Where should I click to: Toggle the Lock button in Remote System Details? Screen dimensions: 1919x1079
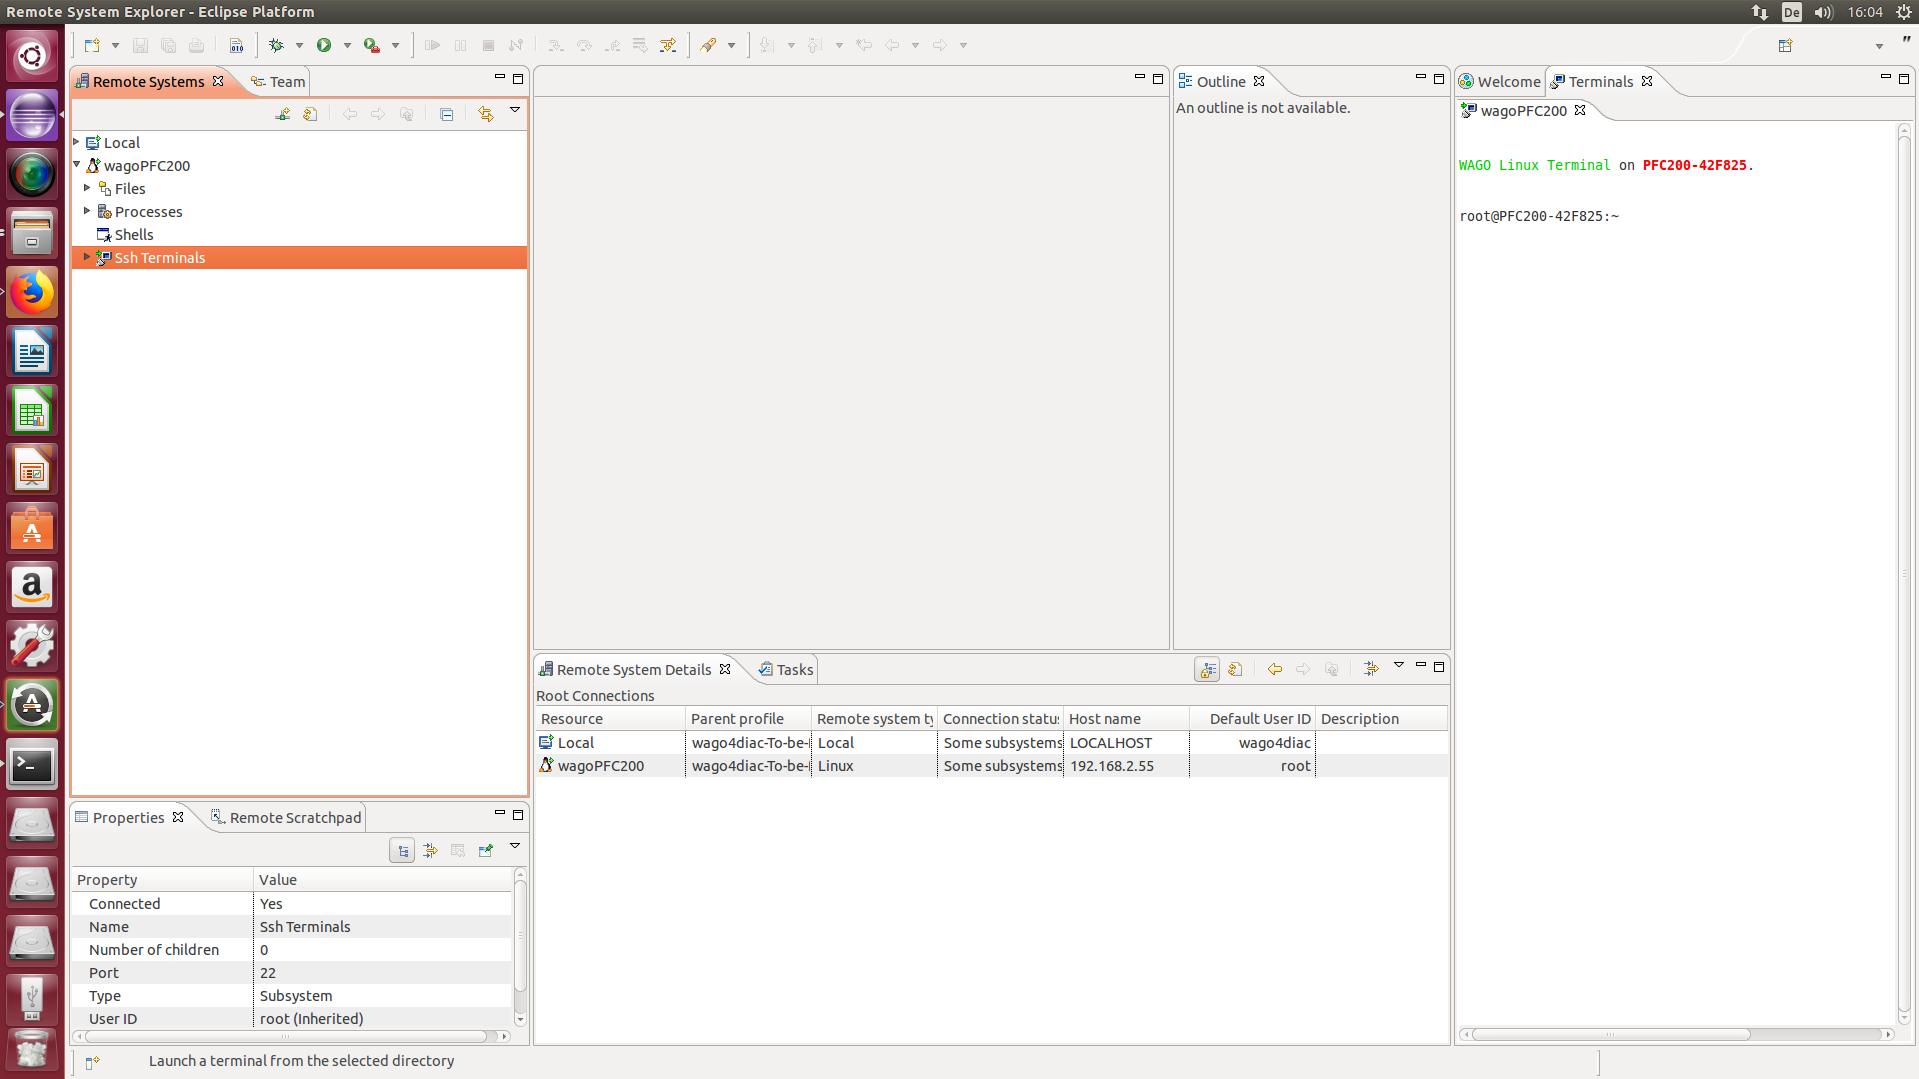tap(1208, 669)
